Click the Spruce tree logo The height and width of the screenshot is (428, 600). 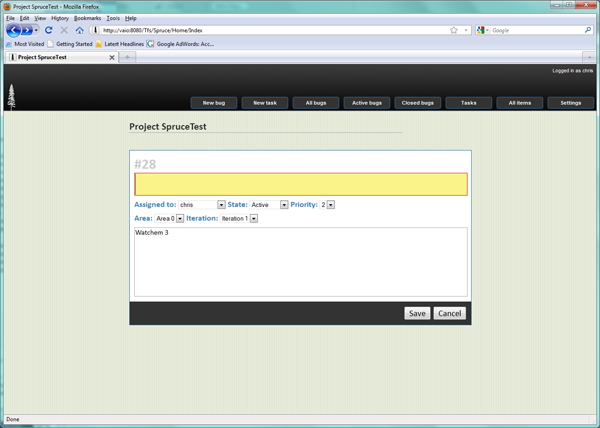[x=11, y=97]
